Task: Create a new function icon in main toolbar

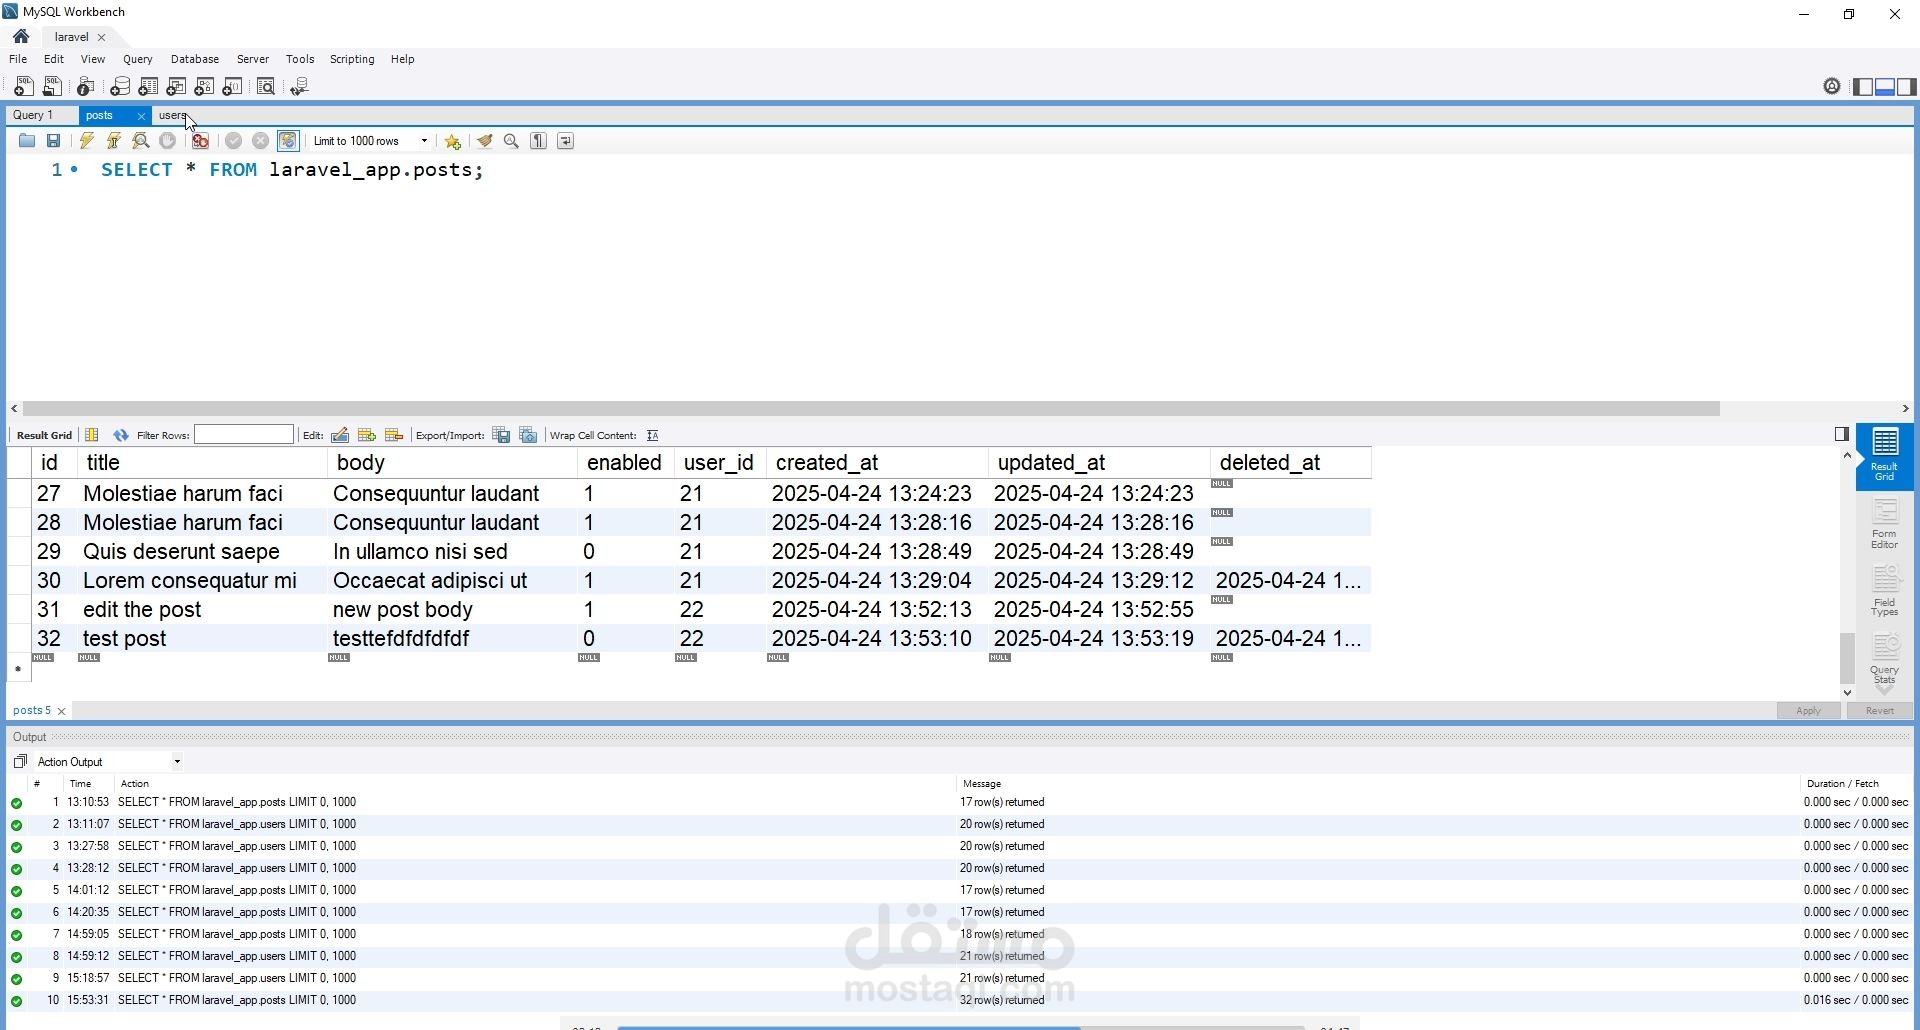Action: pyautogui.click(x=232, y=87)
